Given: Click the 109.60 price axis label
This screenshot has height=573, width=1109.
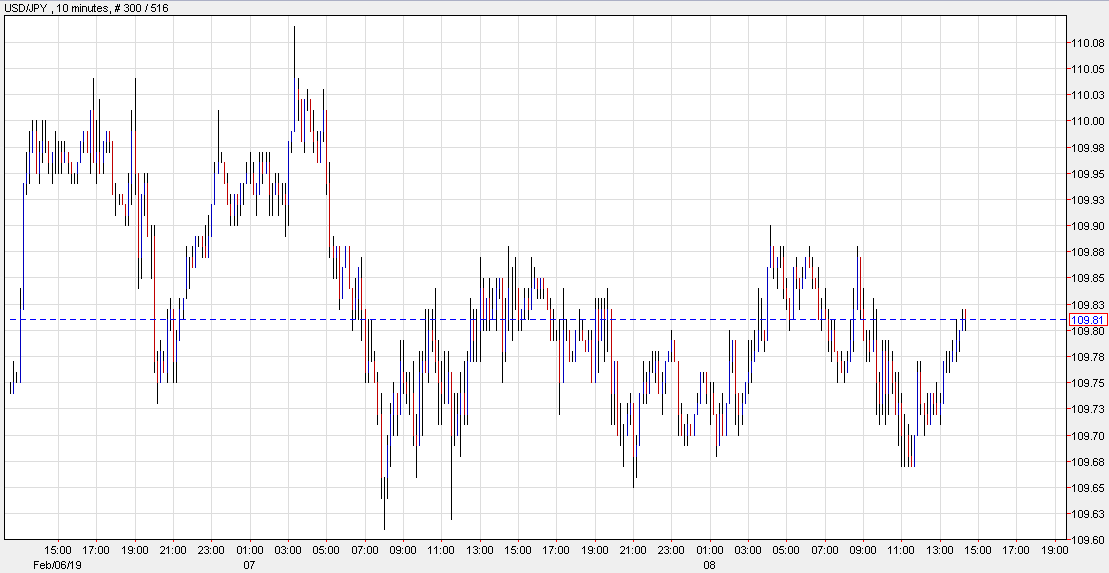Looking at the screenshot, I should point(1087,540).
